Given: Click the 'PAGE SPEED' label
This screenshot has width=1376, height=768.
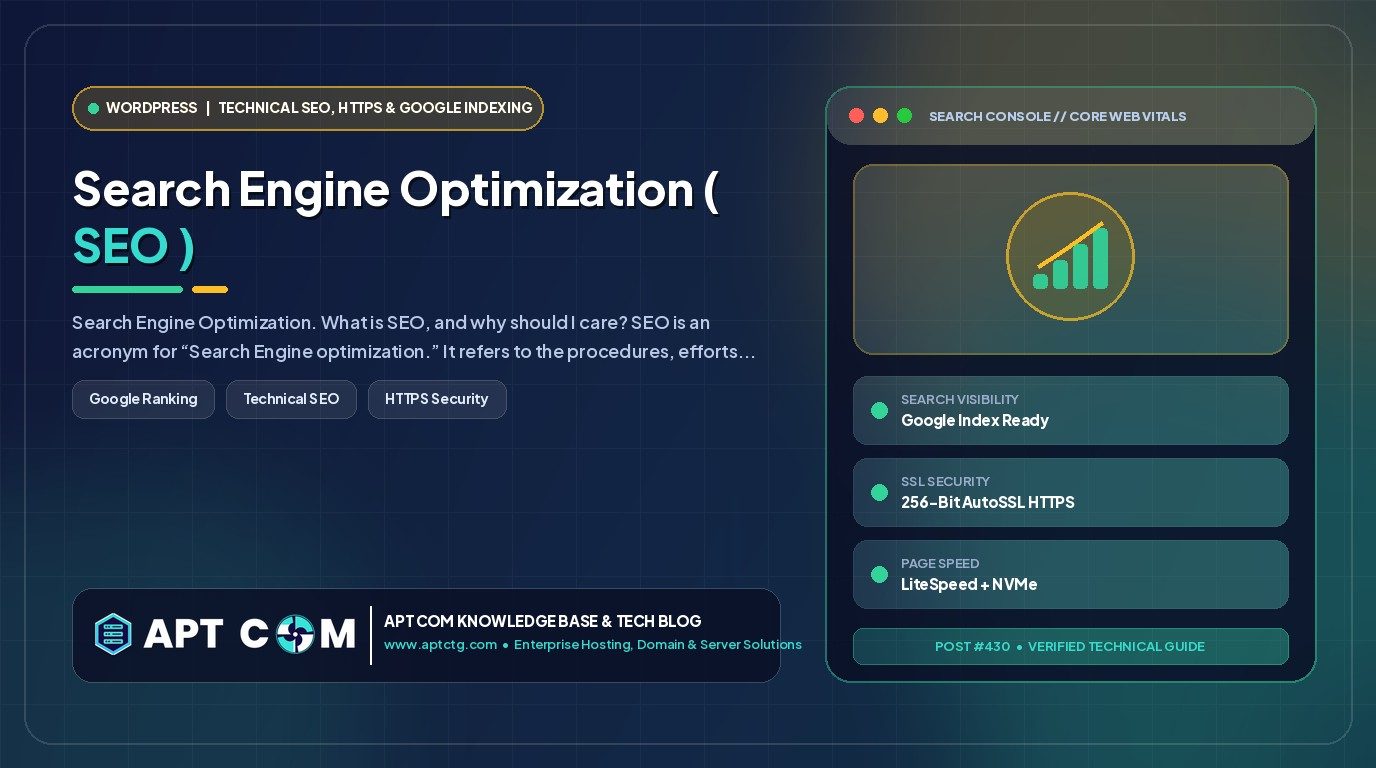Looking at the screenshot, I should pyautogui.click(x=940, y=563).
